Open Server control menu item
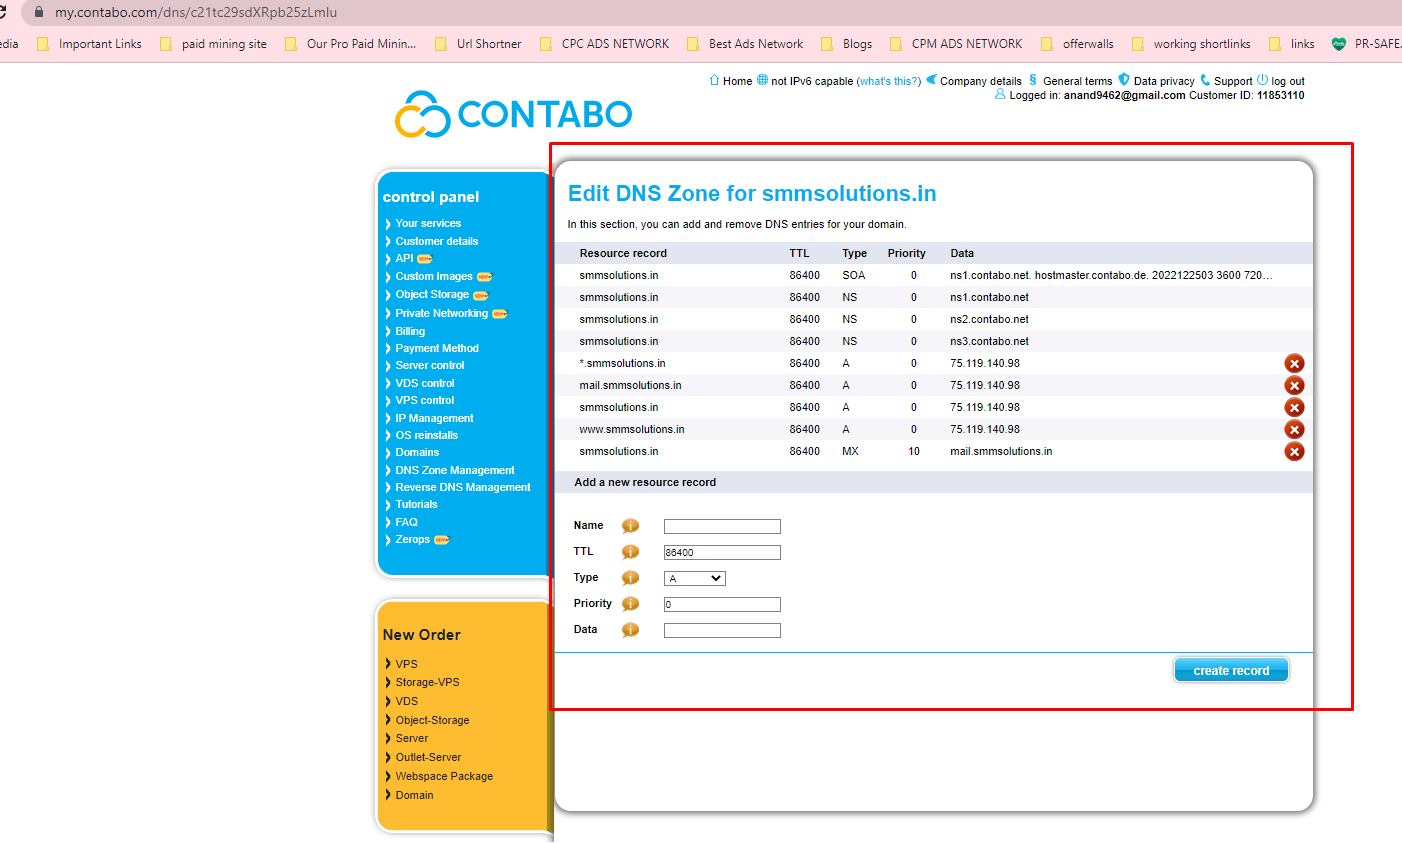 pyautogui.click(x=430, y=365)
